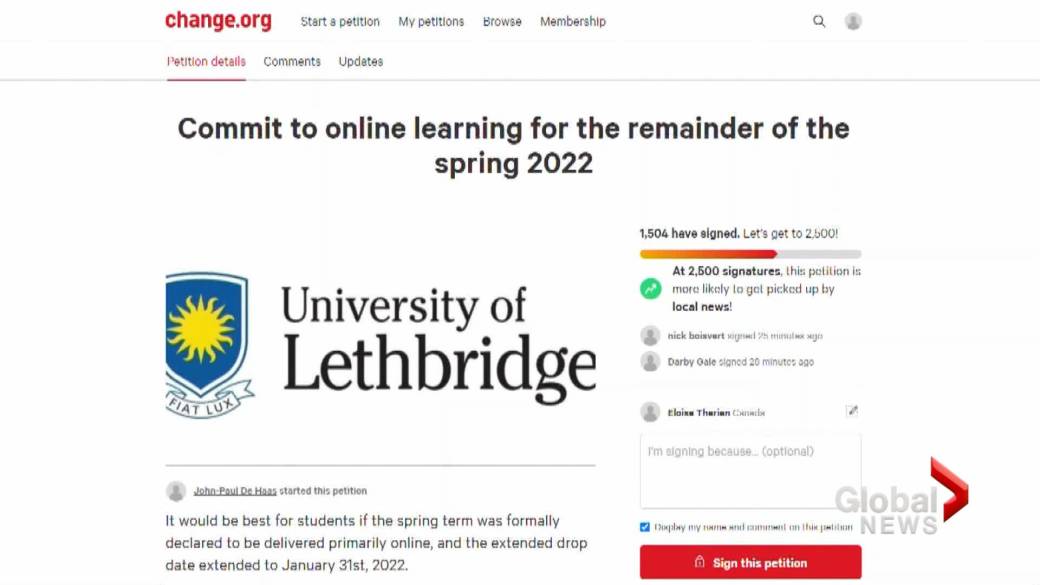
Task: Click the edit pencil icon beside Eloise Therien
Action: click(852, 411)
